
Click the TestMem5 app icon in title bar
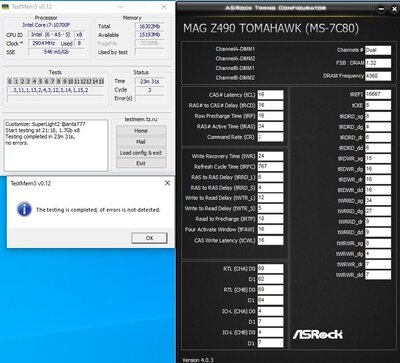[x=6, y=6]
